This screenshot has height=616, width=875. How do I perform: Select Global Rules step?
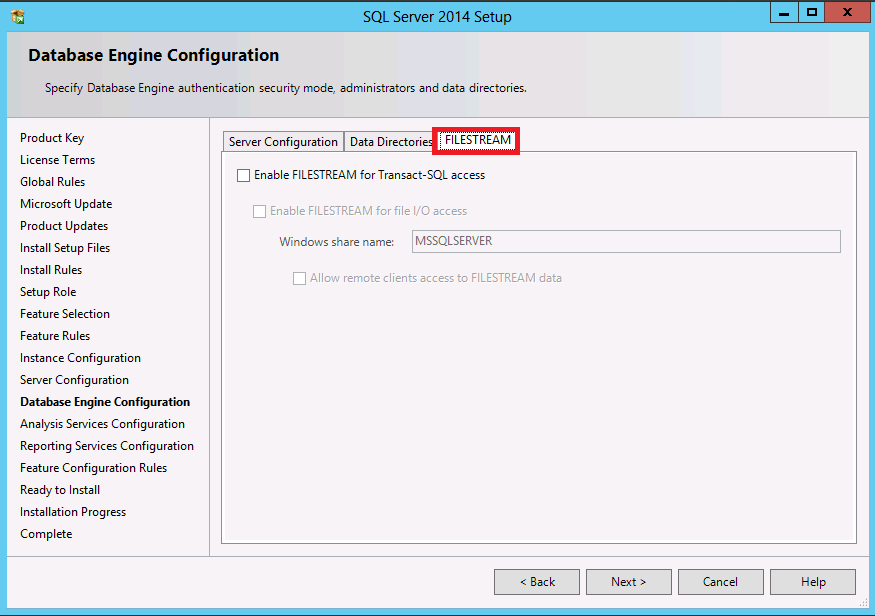tap(52, 182)
